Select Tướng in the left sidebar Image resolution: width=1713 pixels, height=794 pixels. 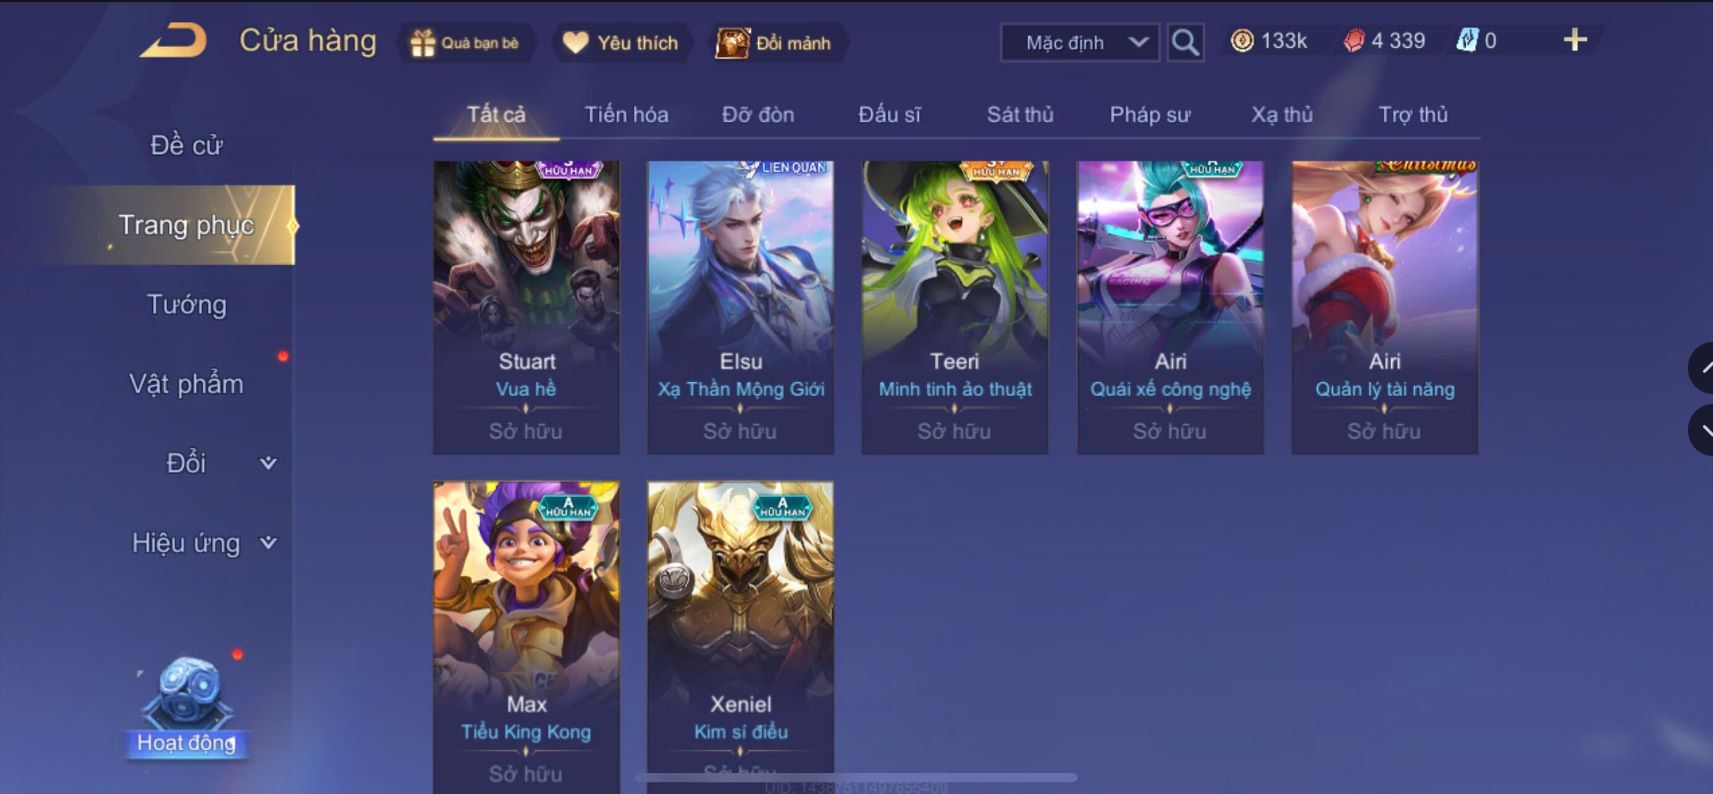(187, 305)
